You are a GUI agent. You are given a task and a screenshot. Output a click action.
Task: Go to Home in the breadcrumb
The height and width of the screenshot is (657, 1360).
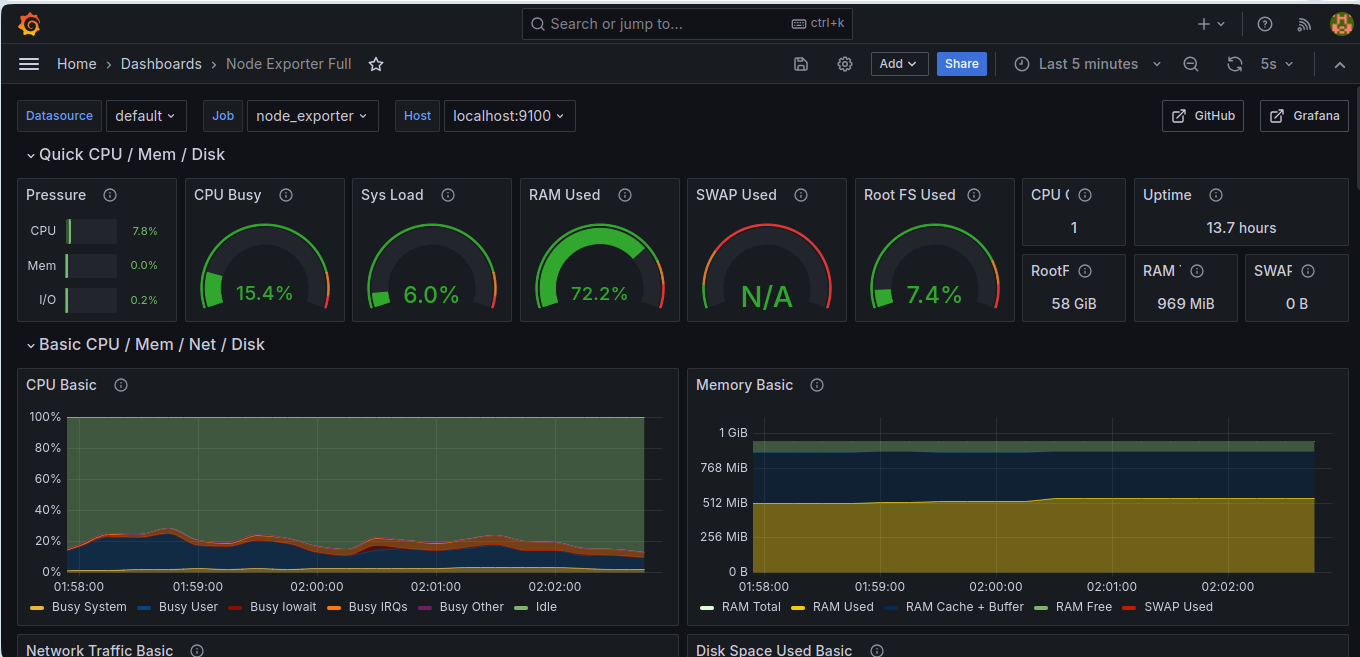77,64
